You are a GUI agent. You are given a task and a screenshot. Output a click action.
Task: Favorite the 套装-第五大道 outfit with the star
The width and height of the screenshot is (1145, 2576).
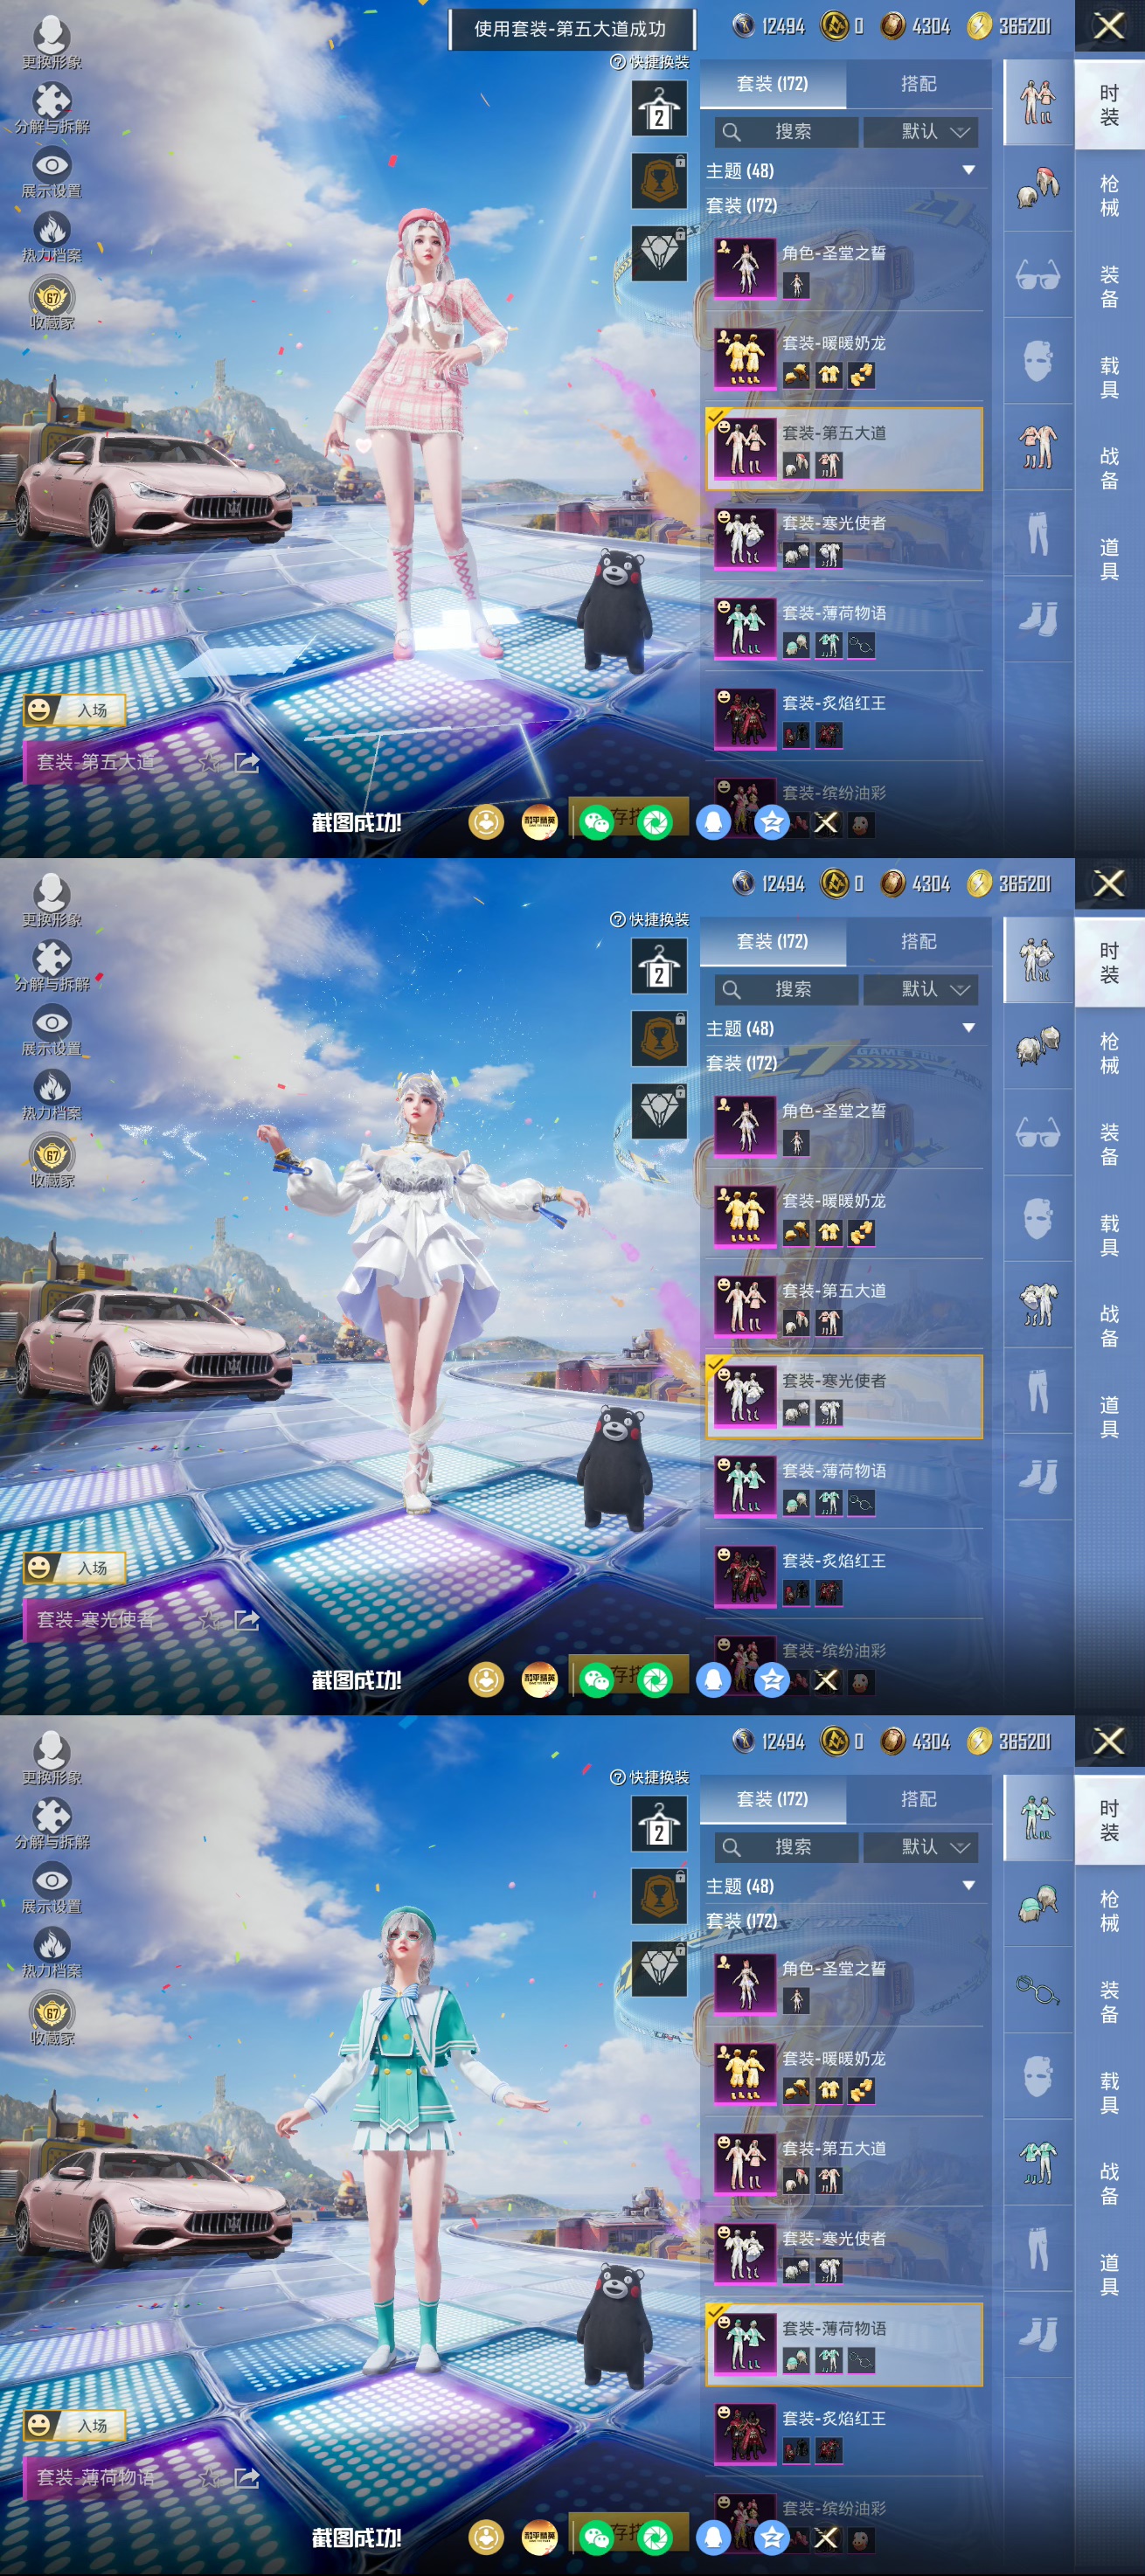(208, 763)
